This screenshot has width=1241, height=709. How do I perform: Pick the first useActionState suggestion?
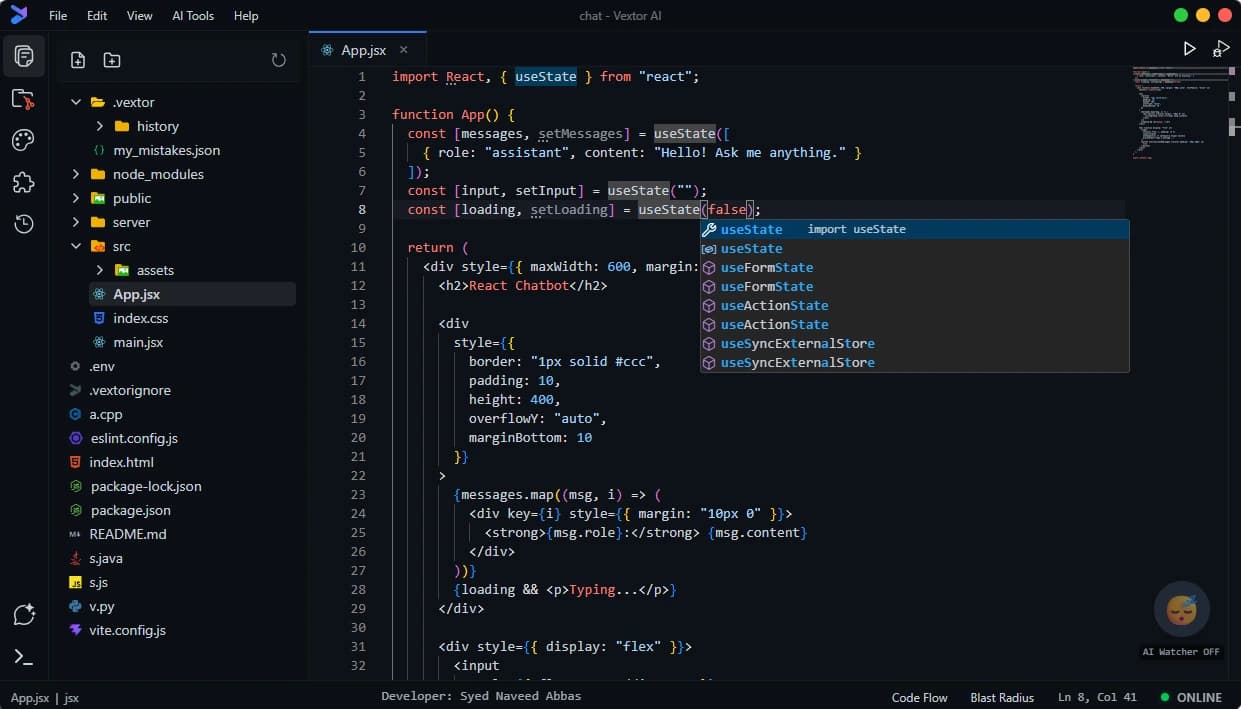point(915,305)
